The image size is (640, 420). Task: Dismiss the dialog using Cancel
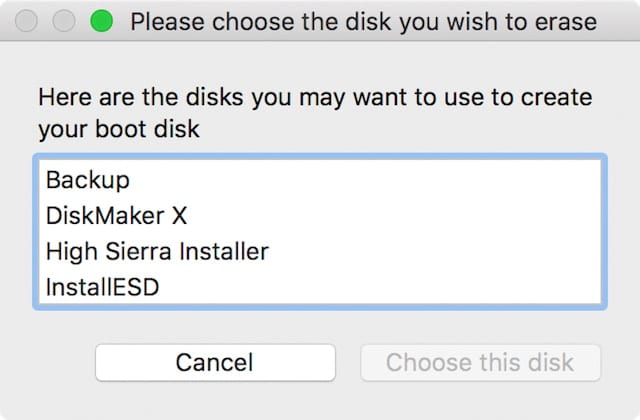(214, 362)
